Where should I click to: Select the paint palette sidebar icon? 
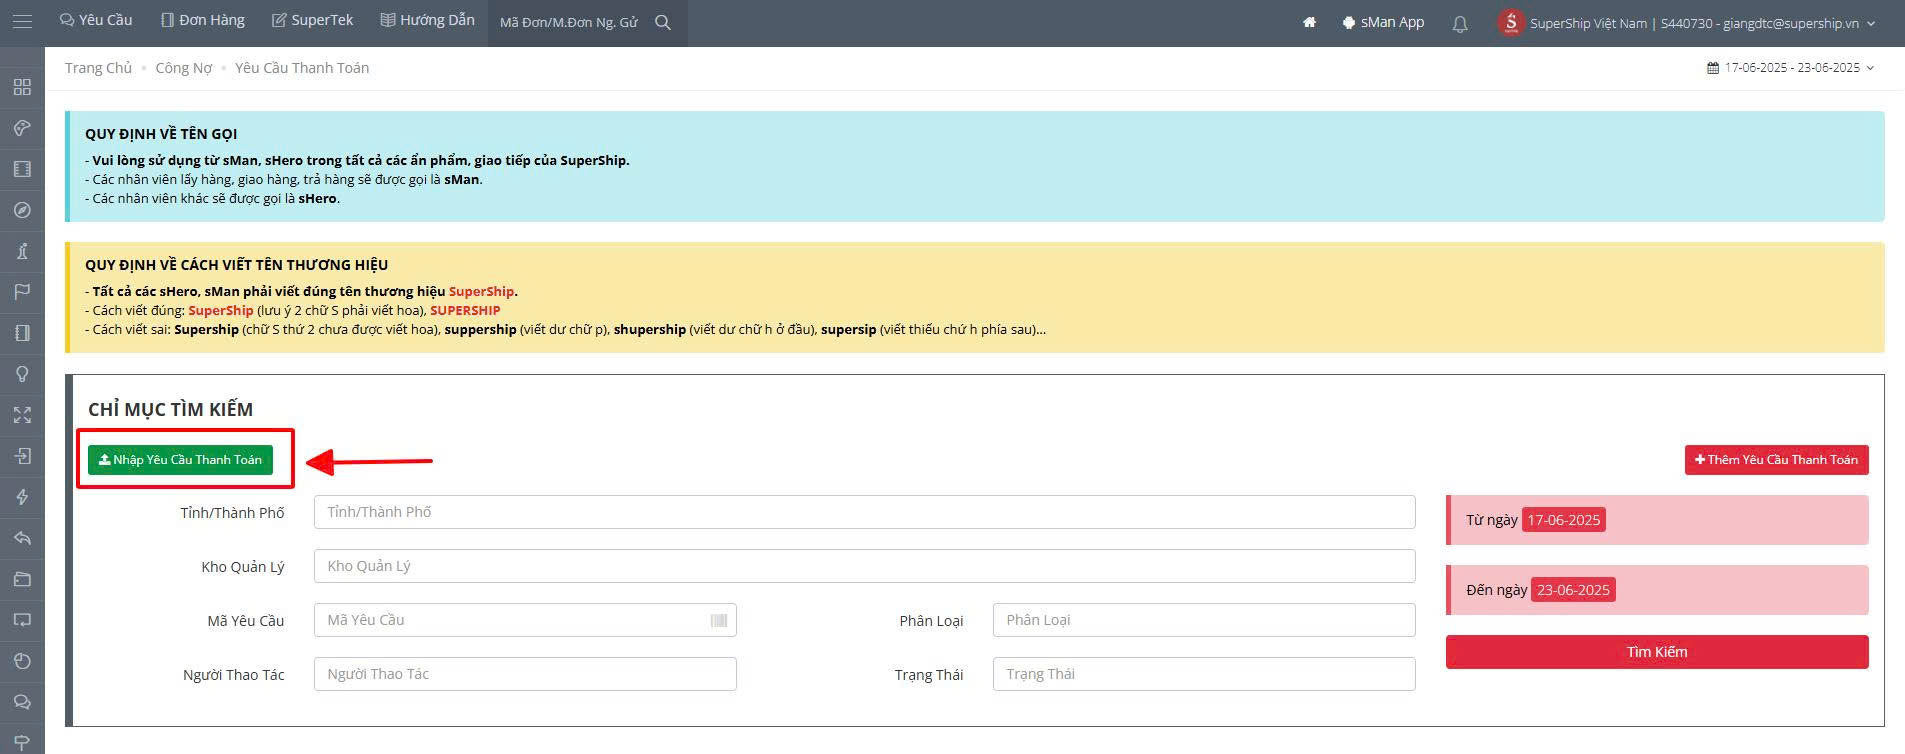tap(22, 128)
